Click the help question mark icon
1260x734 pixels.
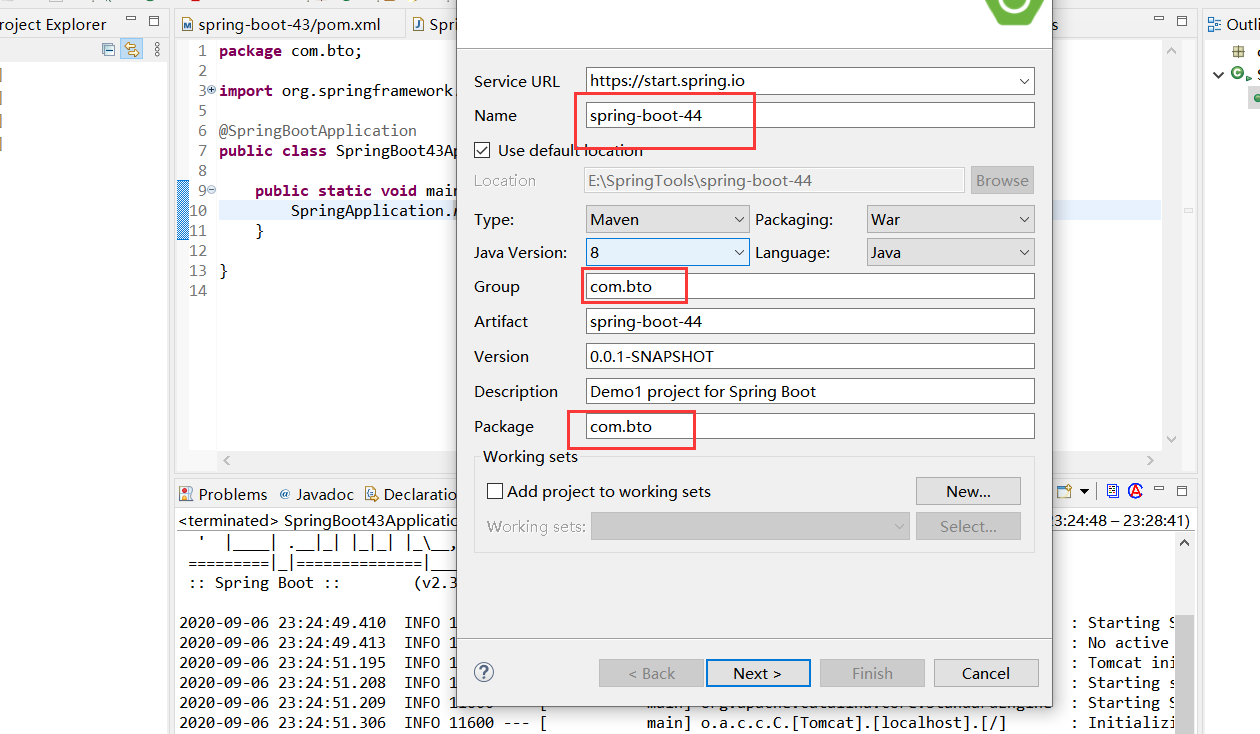tap(484, 672)
